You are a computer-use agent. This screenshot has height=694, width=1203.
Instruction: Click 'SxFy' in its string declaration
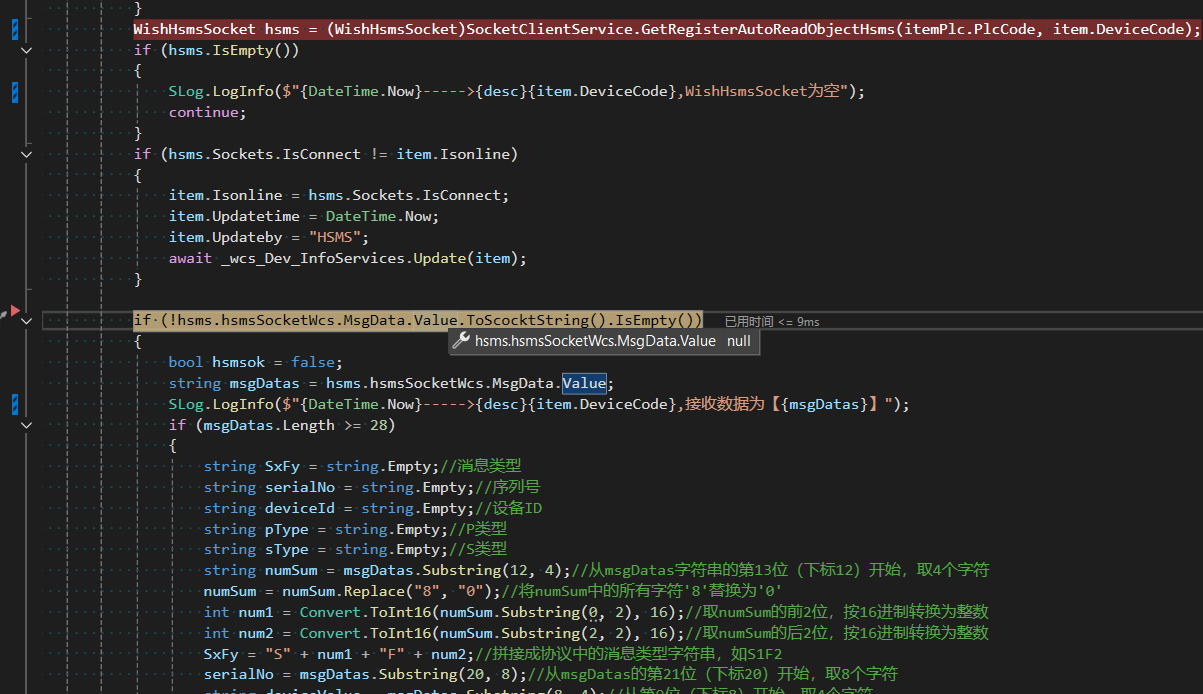[x=282, y=466]
